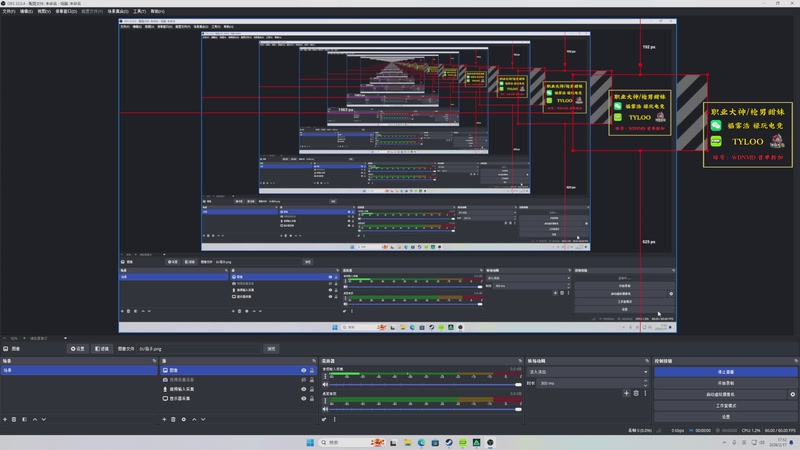Remove the selected source with trash icon
Image resolution: width=800 pixels, height=450 pixels.
tap(173, 419)
